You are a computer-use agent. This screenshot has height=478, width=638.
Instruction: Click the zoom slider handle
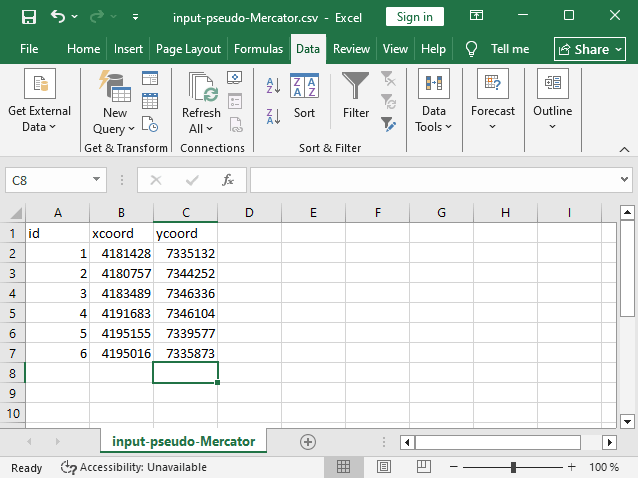tap(513, 467)
